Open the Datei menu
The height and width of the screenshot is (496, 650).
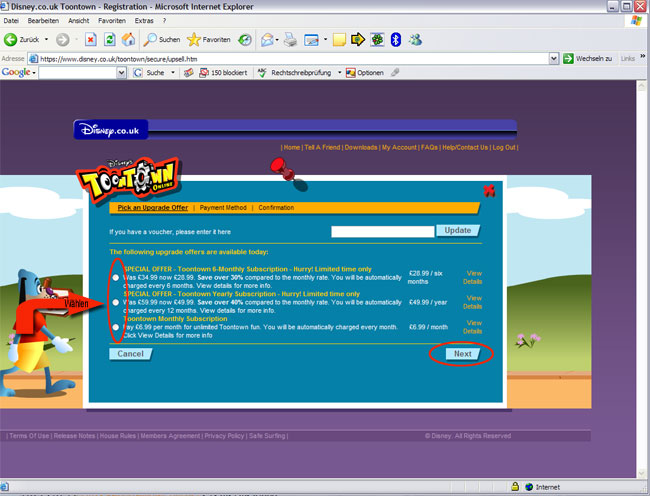[x=11, y=21]
